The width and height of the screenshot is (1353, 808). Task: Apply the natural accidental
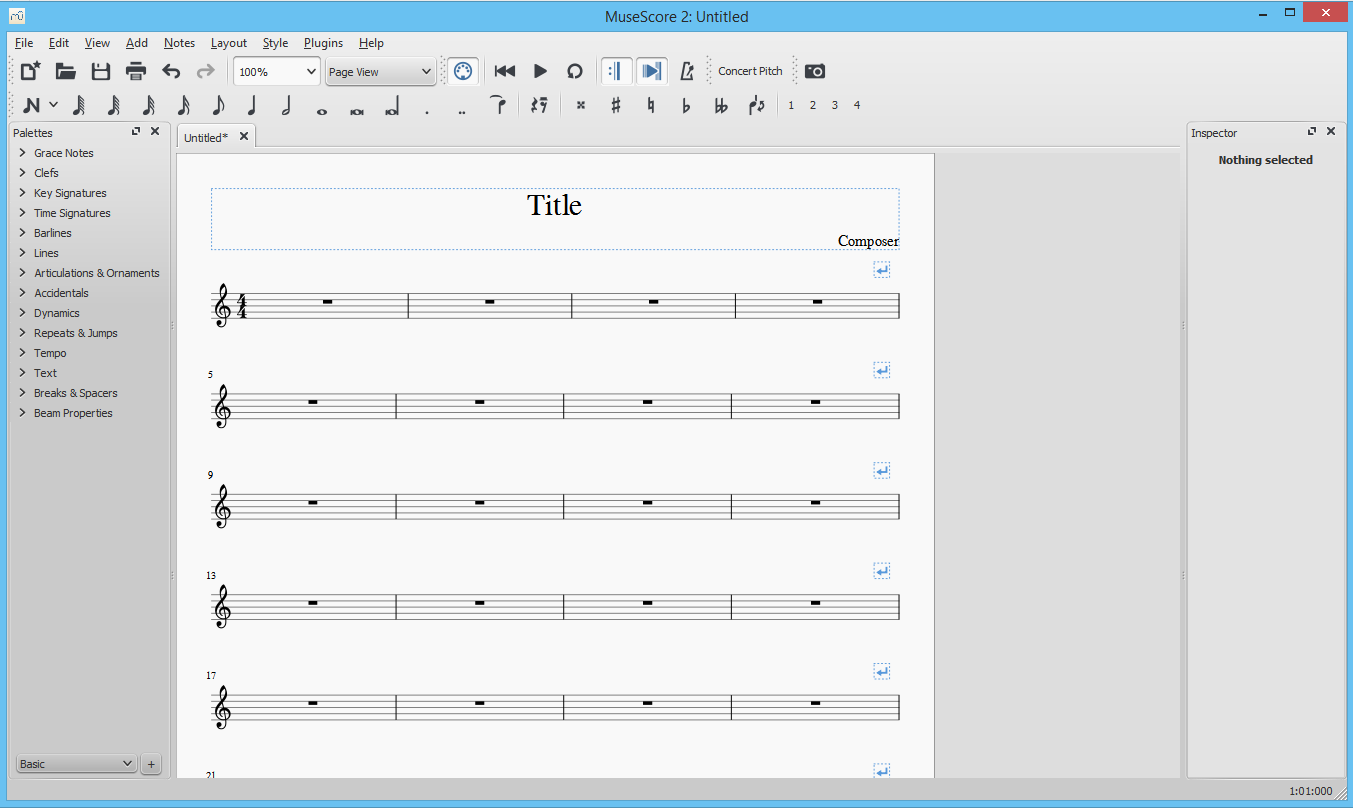pyautogui.click(x=651, y=105)
